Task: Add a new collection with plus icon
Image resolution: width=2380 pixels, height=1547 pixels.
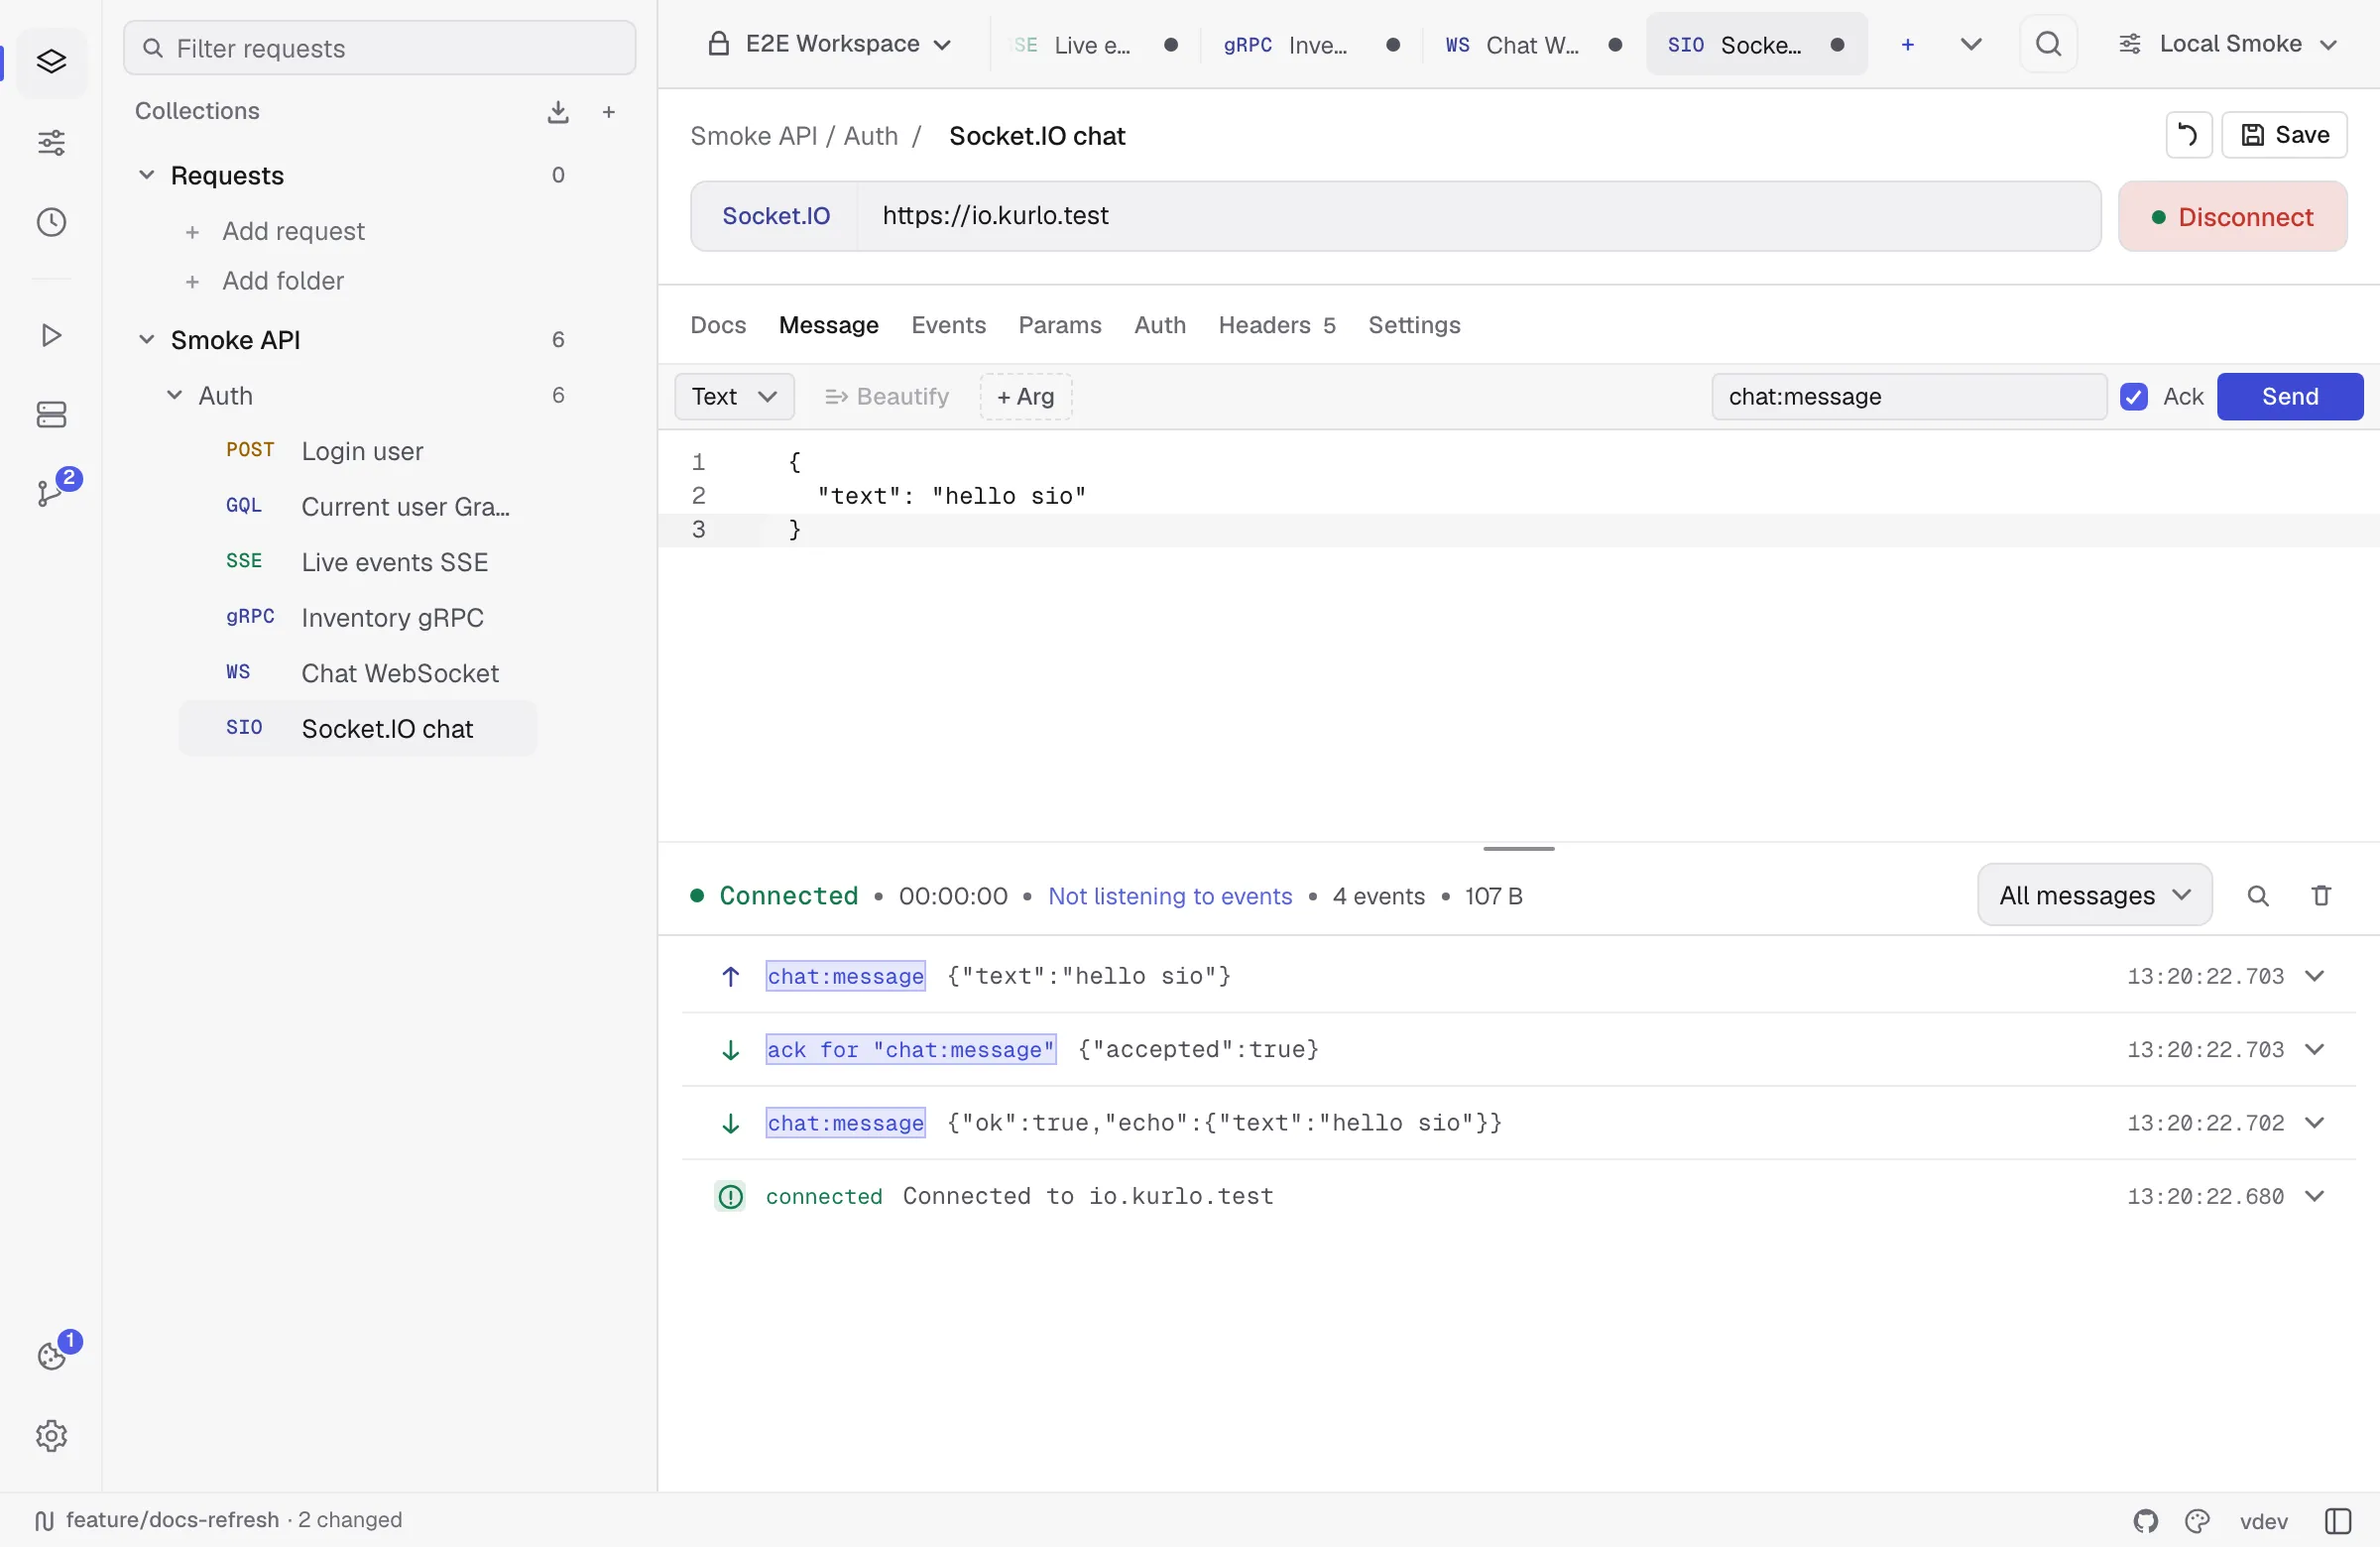Action: (x=608, y=112)
